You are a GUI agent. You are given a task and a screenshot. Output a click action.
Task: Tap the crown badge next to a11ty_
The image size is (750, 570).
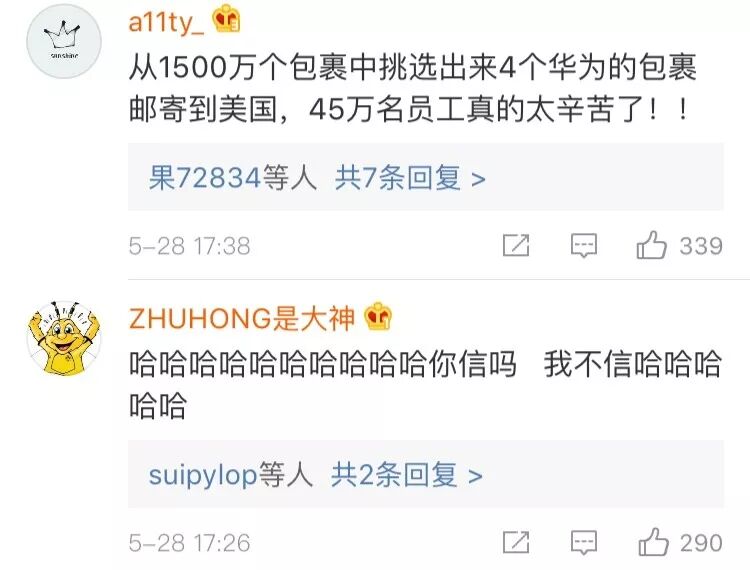click(227, 20)
